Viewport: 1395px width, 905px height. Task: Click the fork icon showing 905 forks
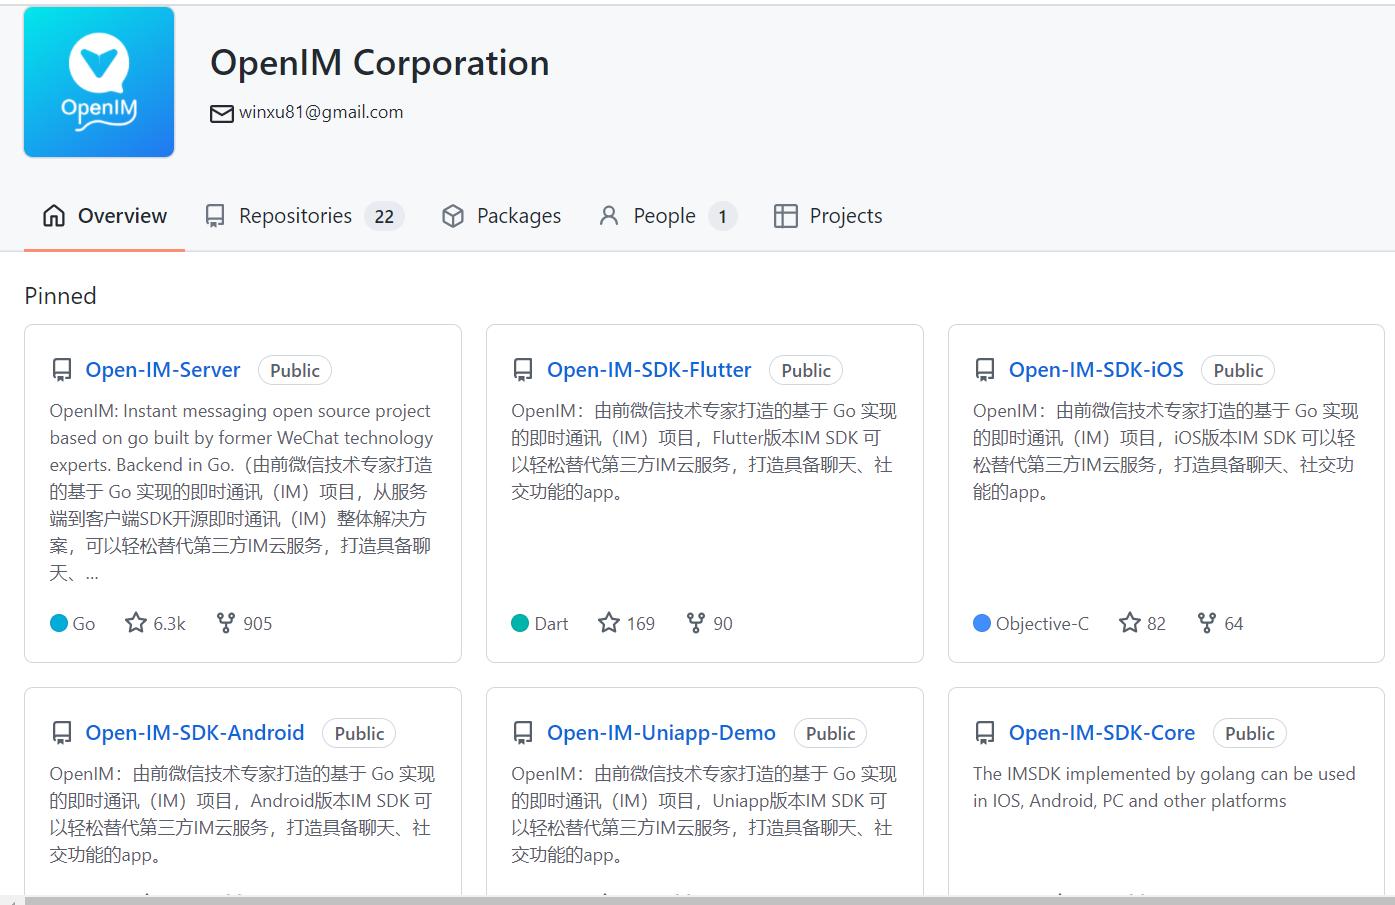click(226, 623)
